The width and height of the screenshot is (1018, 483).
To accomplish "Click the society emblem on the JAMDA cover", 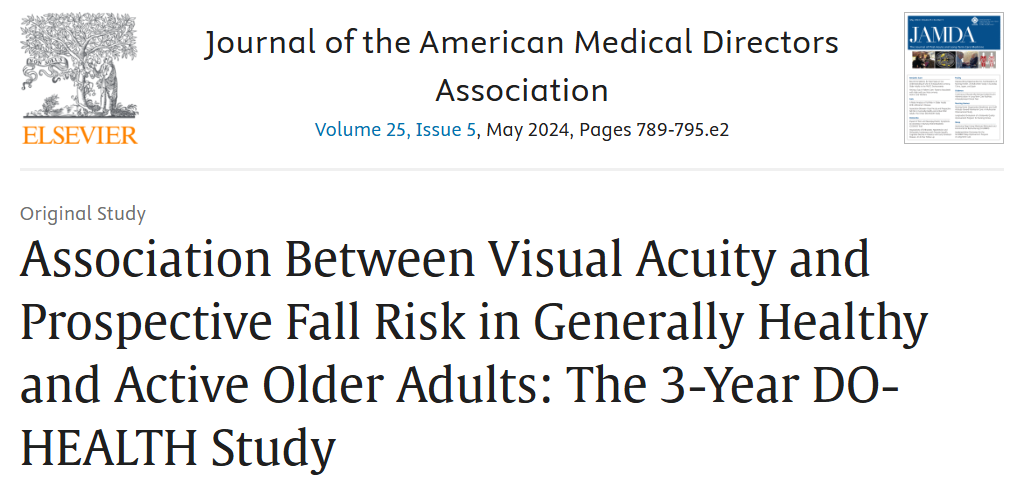I will pyautogui.click(x=975, y=21).
